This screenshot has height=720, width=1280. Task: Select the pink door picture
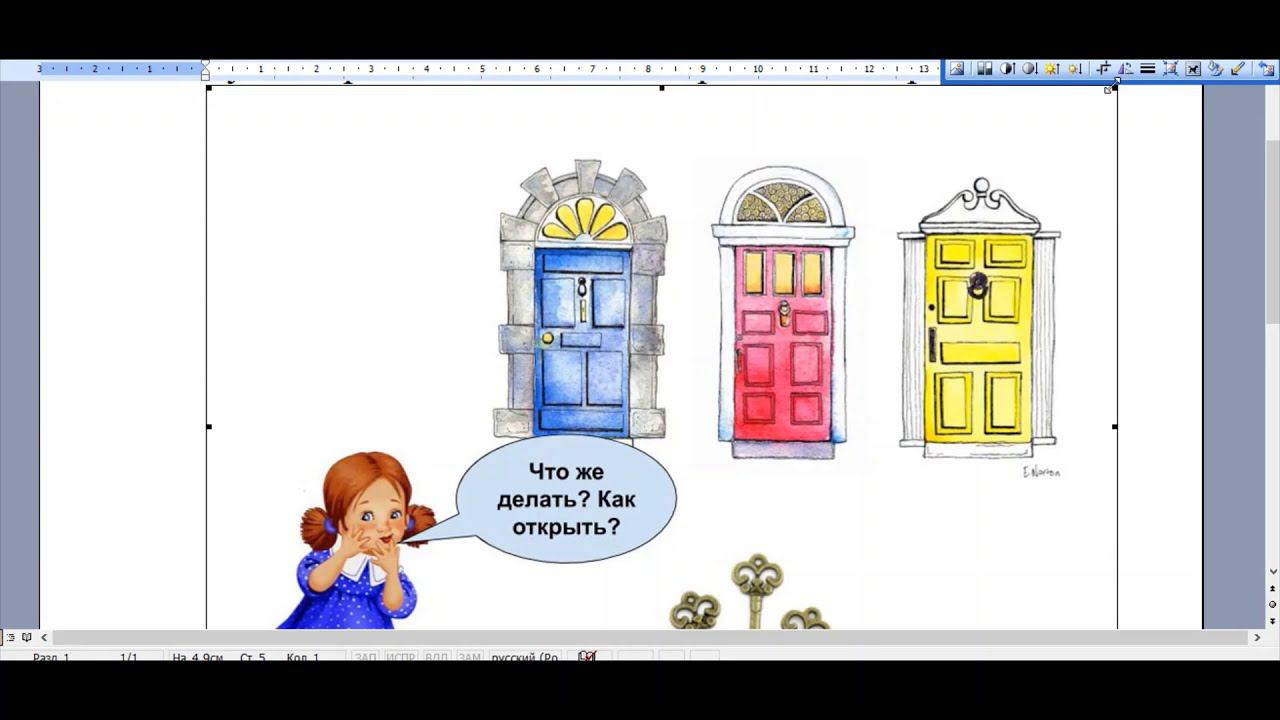tap(783, 312)
